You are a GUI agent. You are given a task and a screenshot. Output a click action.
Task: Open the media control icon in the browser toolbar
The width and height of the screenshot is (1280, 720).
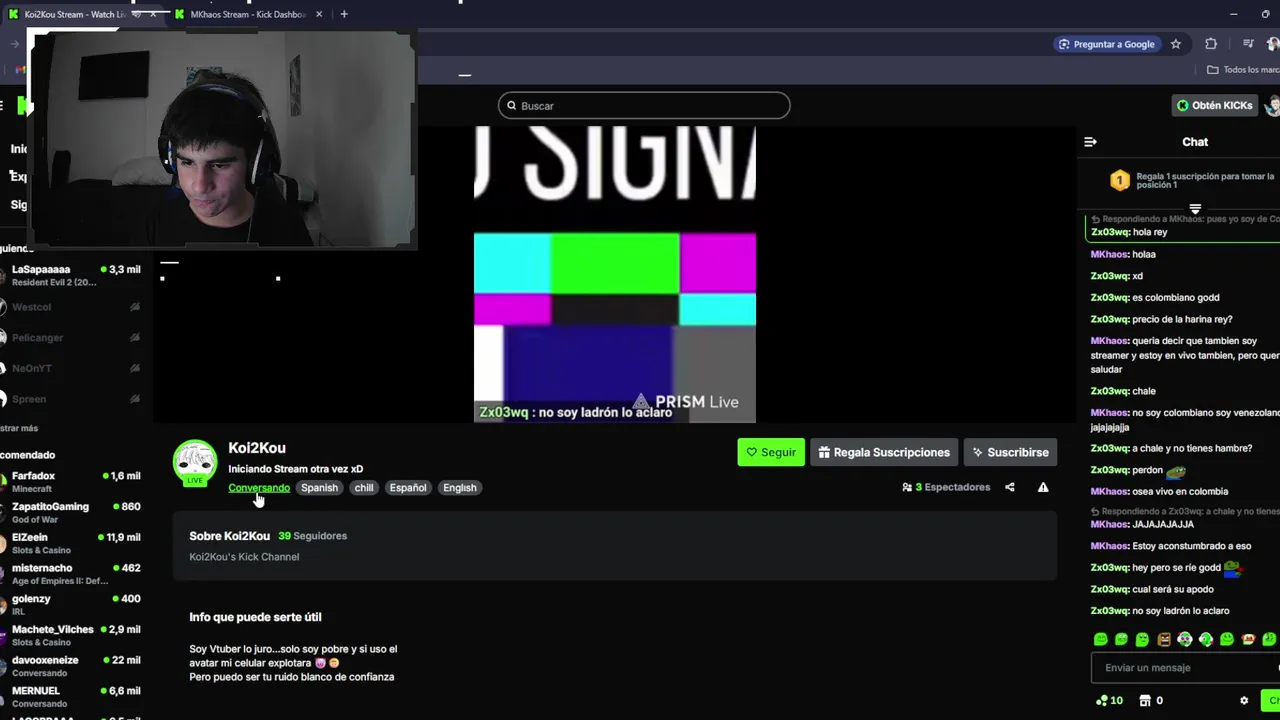click(x=1248, y=44)
